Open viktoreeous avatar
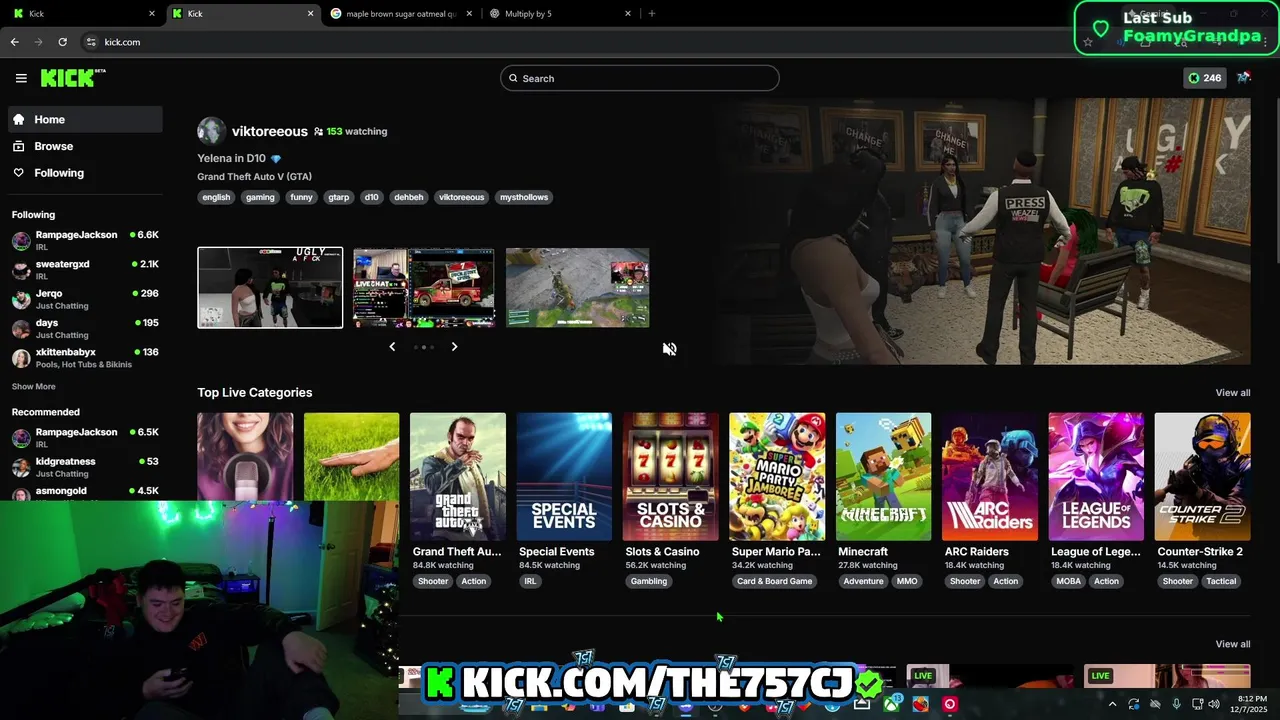The image size is (1280, 720). pyautogui.click(x=211, y=131)
